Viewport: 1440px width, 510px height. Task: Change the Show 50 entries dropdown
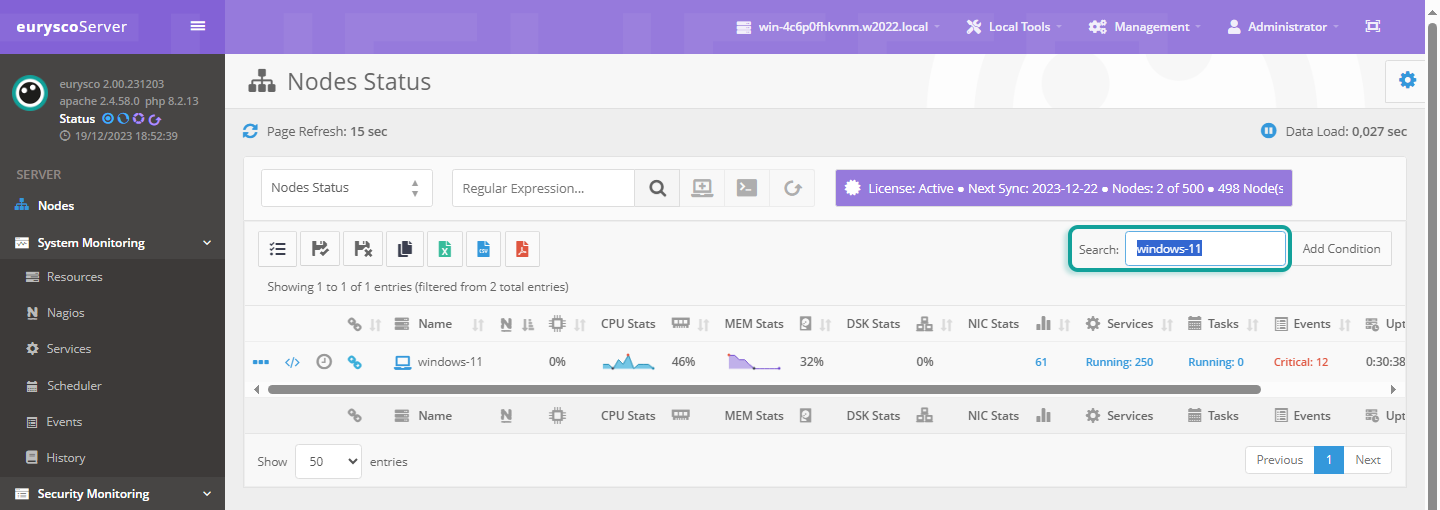[x=328, y=461]
